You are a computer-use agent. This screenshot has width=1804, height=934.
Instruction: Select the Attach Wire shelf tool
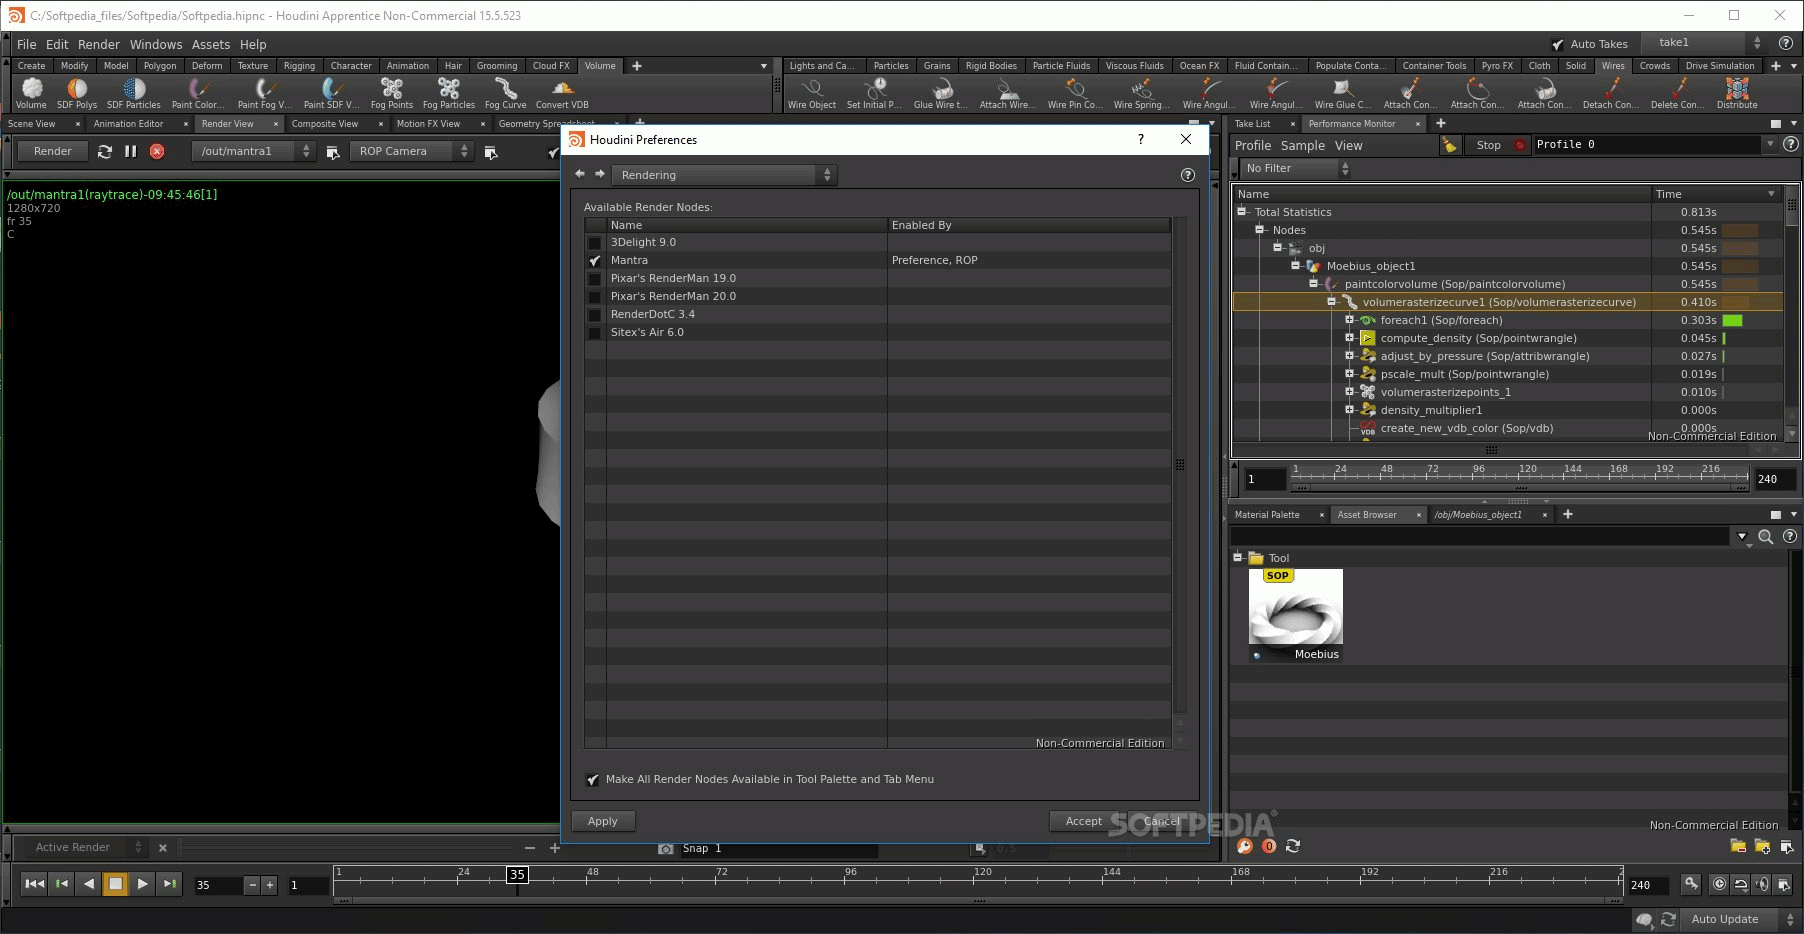pos(1008,93)
